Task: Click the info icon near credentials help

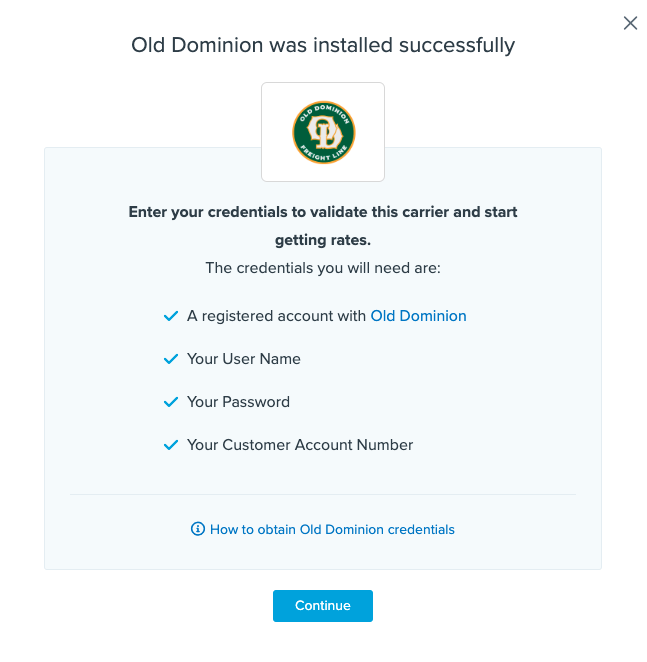Action: (x=198, y=529)
